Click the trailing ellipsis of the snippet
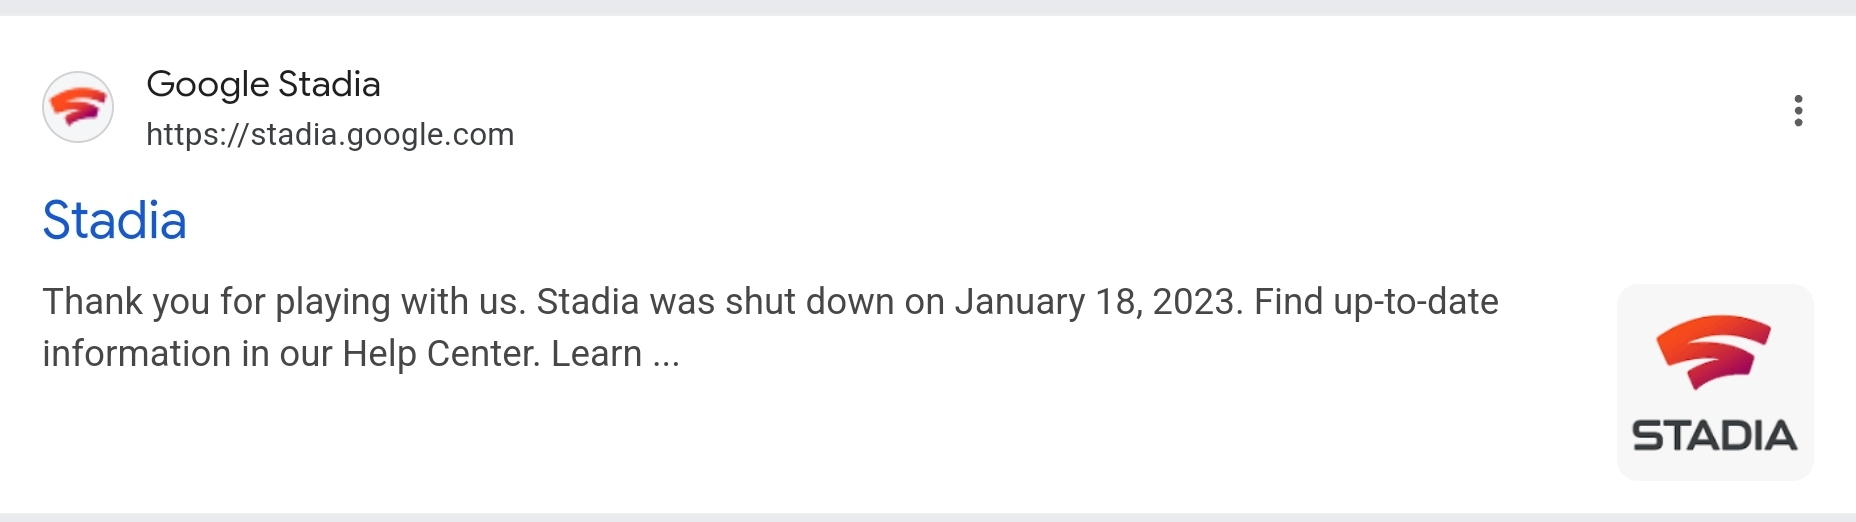Viewport: 1856px width, 522px height. (x=666, y=355)
